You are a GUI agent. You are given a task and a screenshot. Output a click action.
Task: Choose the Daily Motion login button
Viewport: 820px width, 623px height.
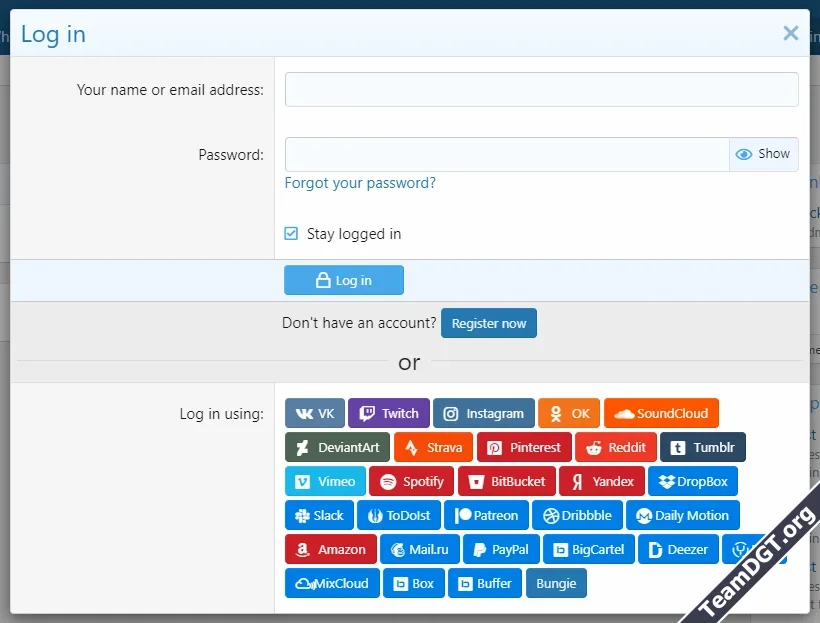point(683,515)
